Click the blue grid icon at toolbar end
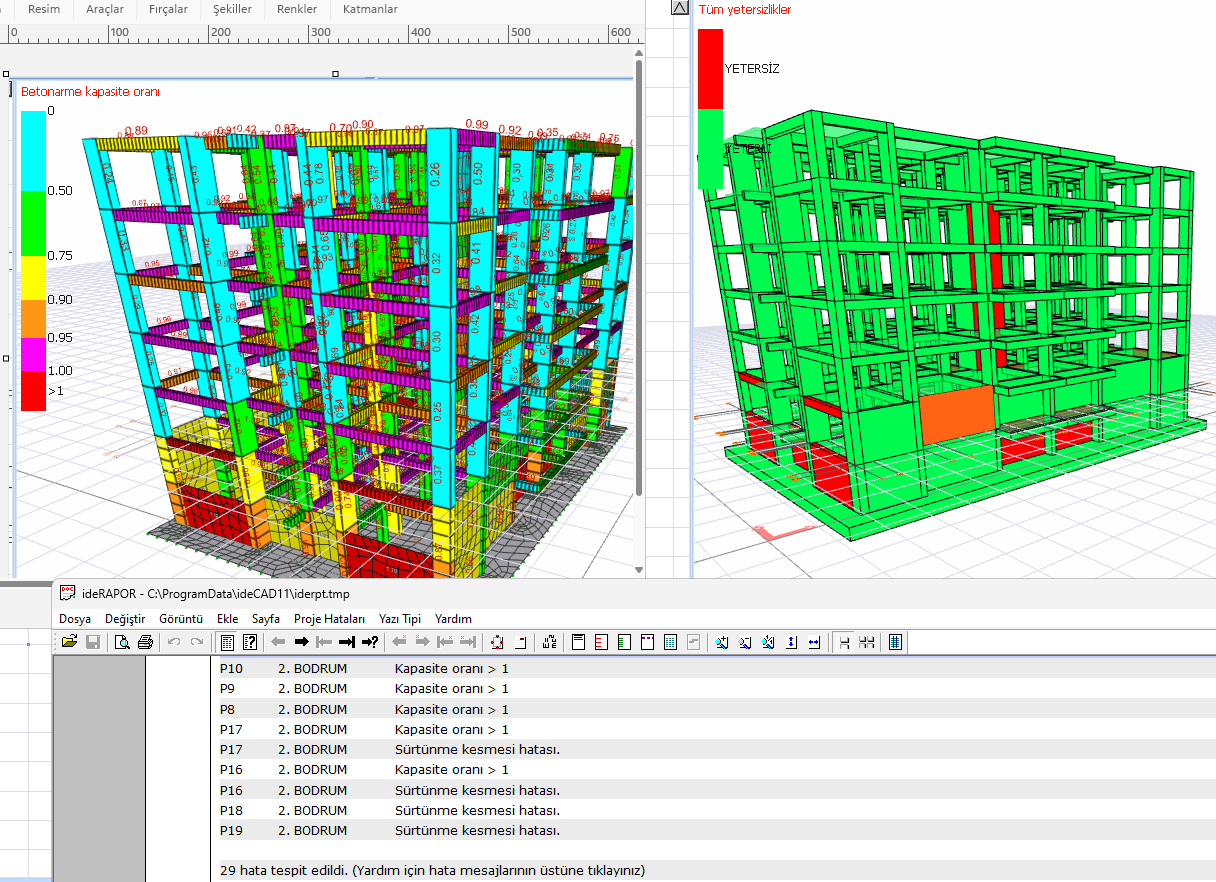1216x882 pixels. coord(895,642)
